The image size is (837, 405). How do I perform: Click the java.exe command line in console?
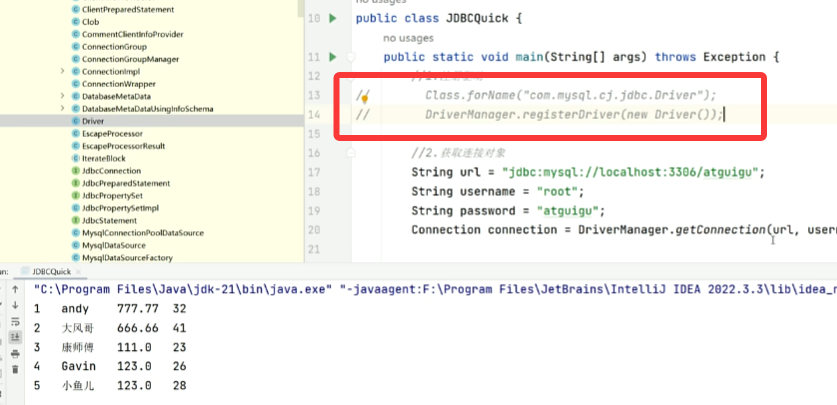435,290
